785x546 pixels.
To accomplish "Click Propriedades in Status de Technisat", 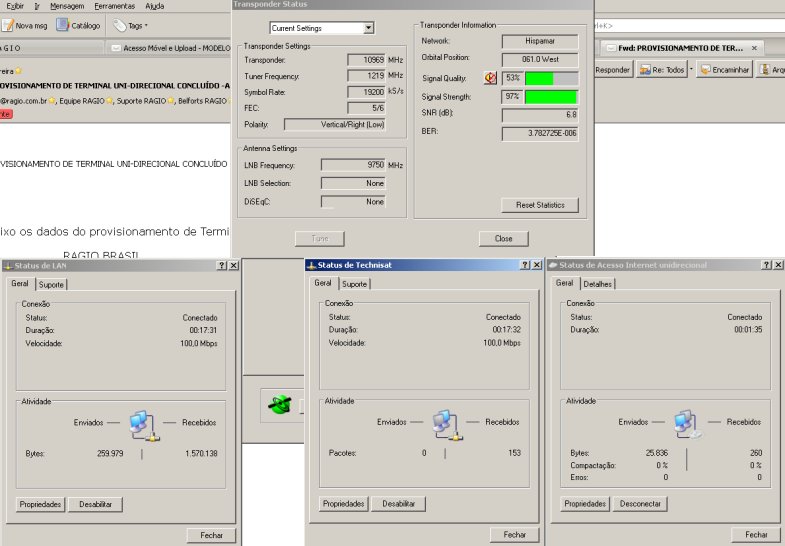I will [x=343, y=503].
